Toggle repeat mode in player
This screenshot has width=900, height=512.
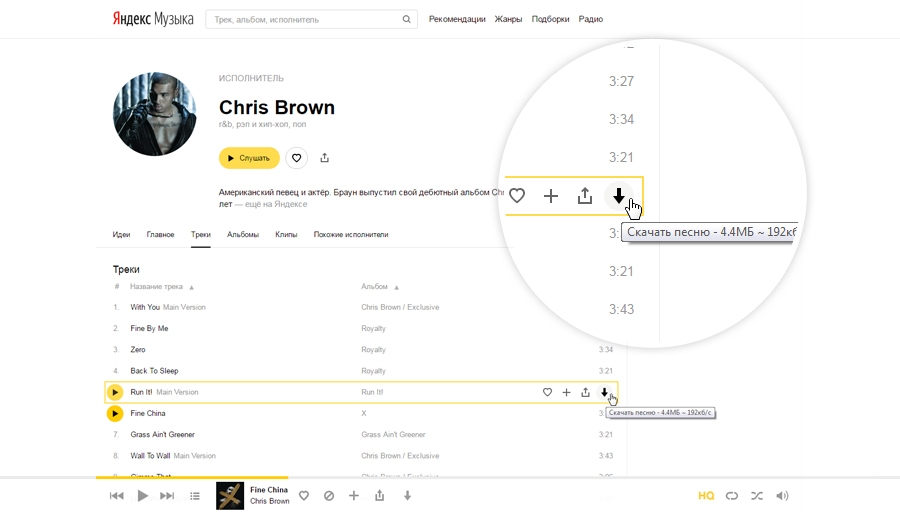pyautogui.click(x=732, y=496)
